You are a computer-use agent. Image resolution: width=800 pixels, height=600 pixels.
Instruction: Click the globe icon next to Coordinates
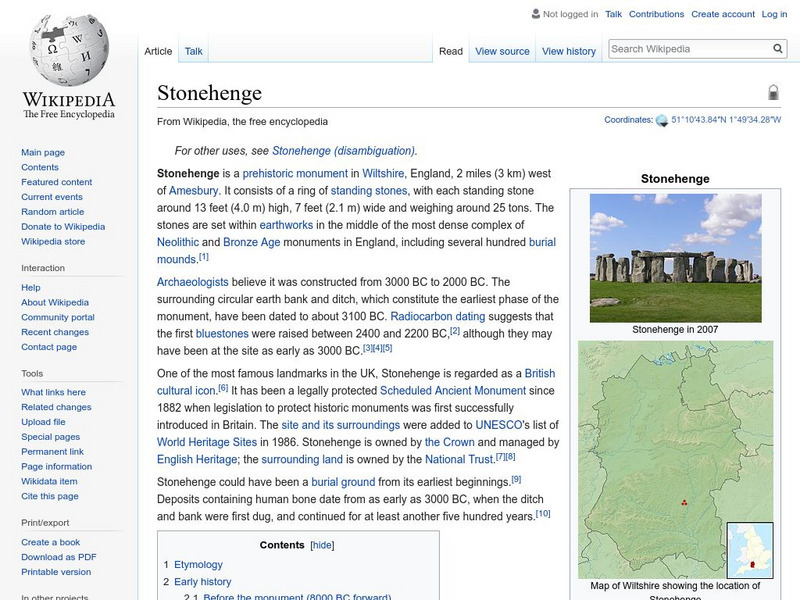point(661,117)
